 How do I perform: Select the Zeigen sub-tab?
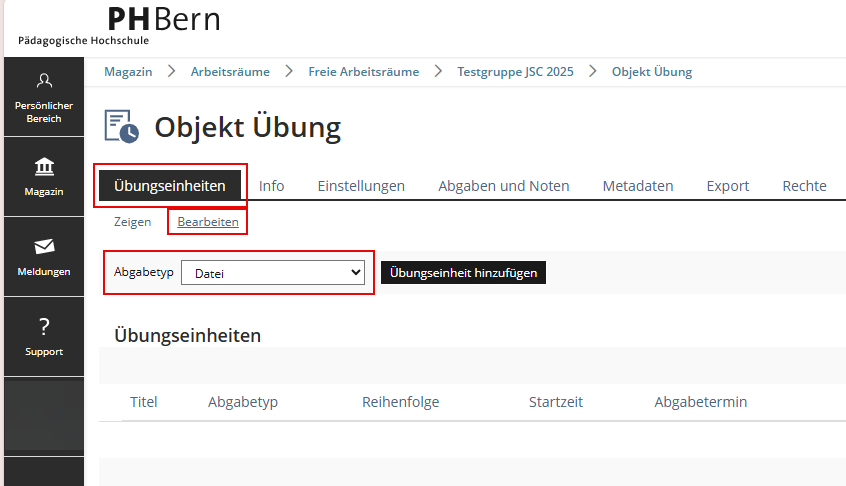click(x=132, y=222)
